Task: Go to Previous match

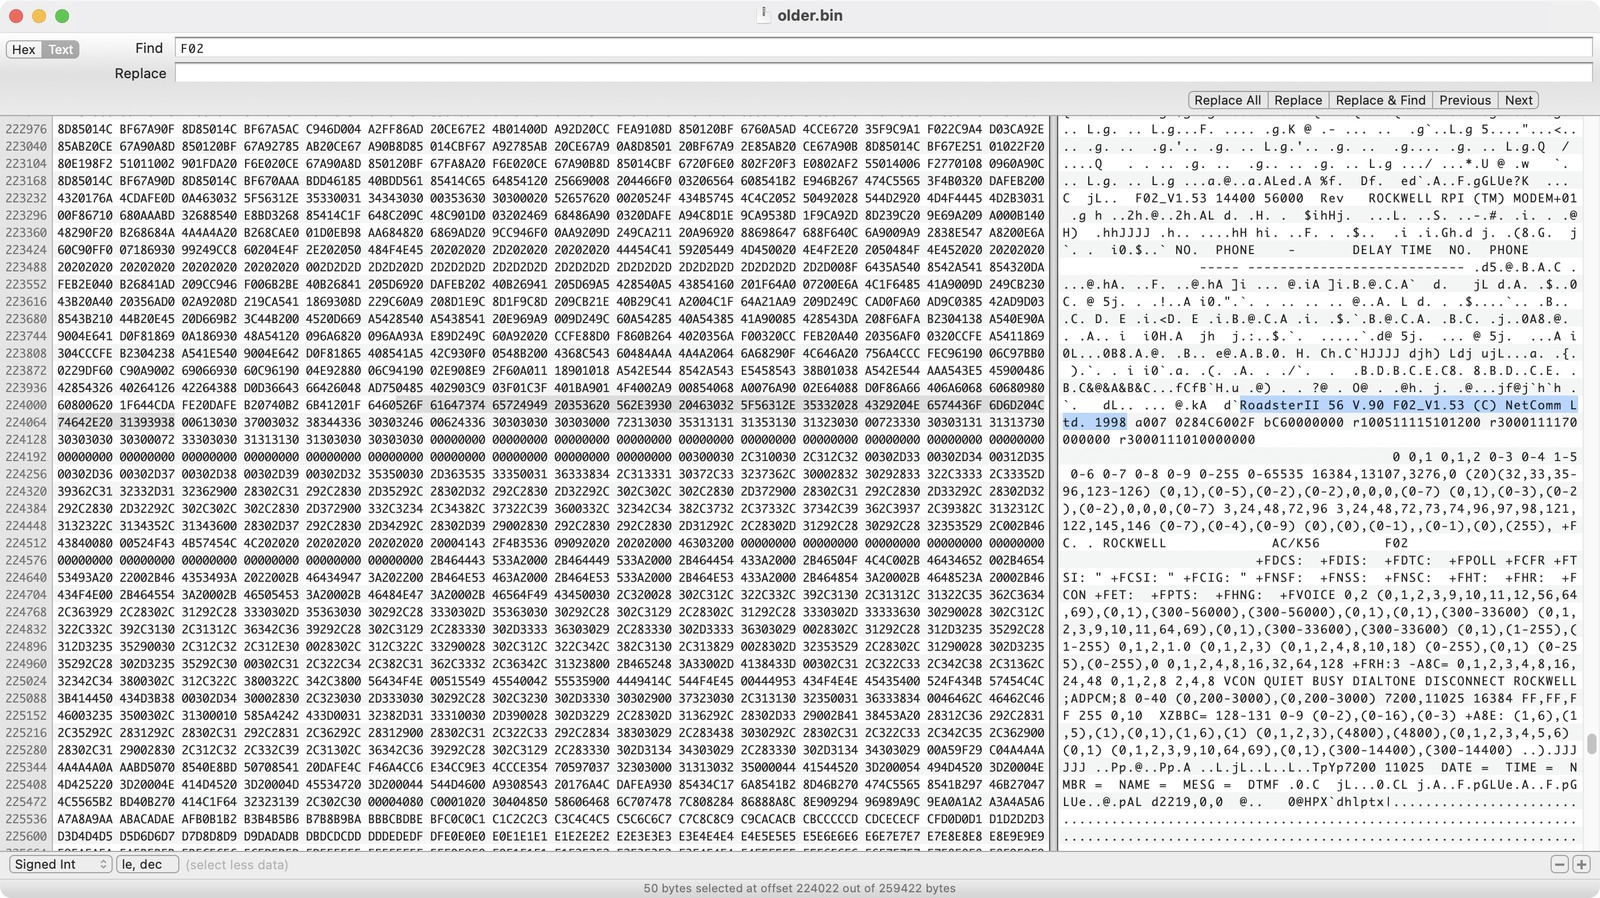Action: pos(1465,100)
